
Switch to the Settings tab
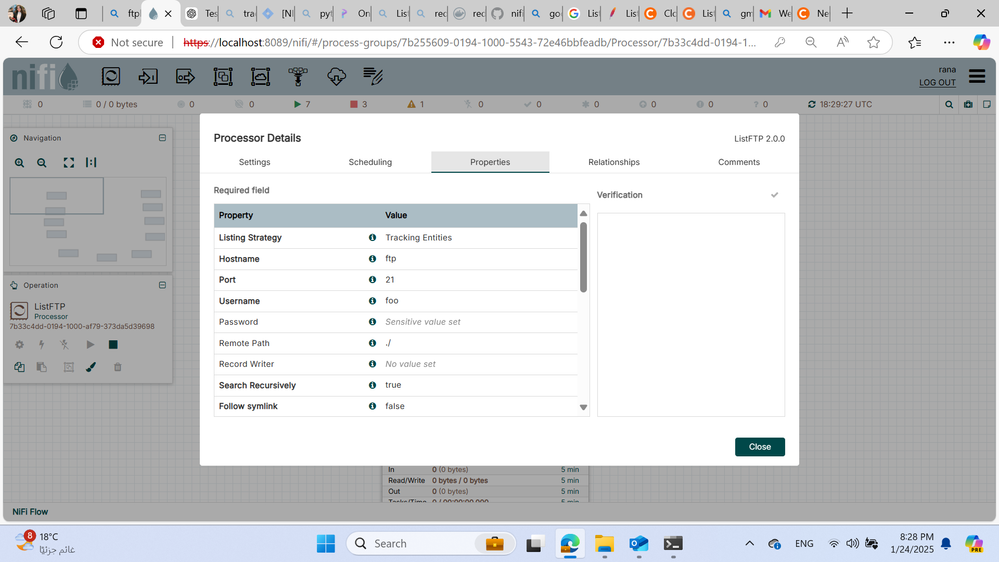(x=254, y=162)
